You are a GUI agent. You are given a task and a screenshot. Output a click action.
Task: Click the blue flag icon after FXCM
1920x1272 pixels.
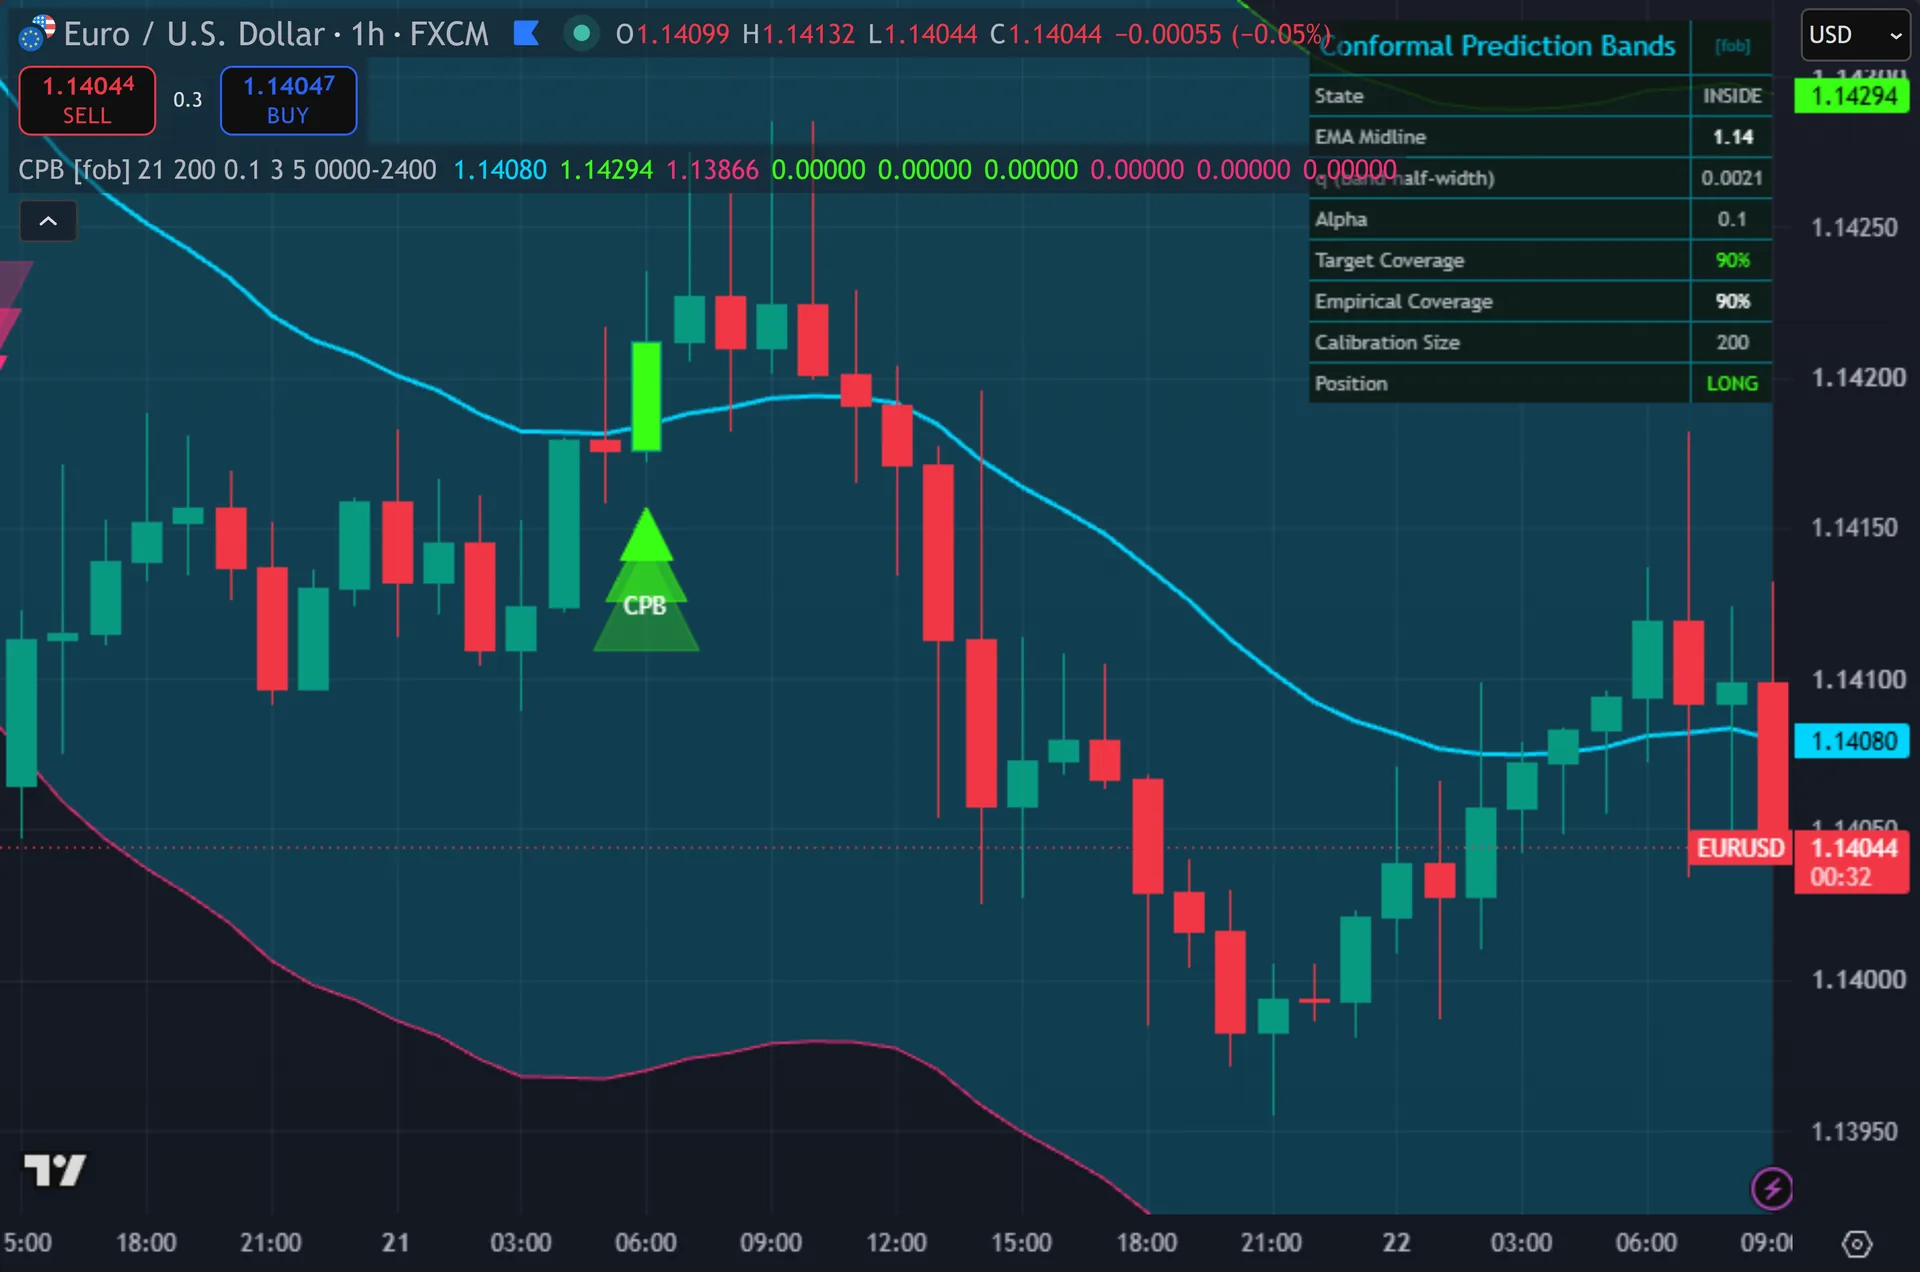pyautogui.click(x=526, y=34)
